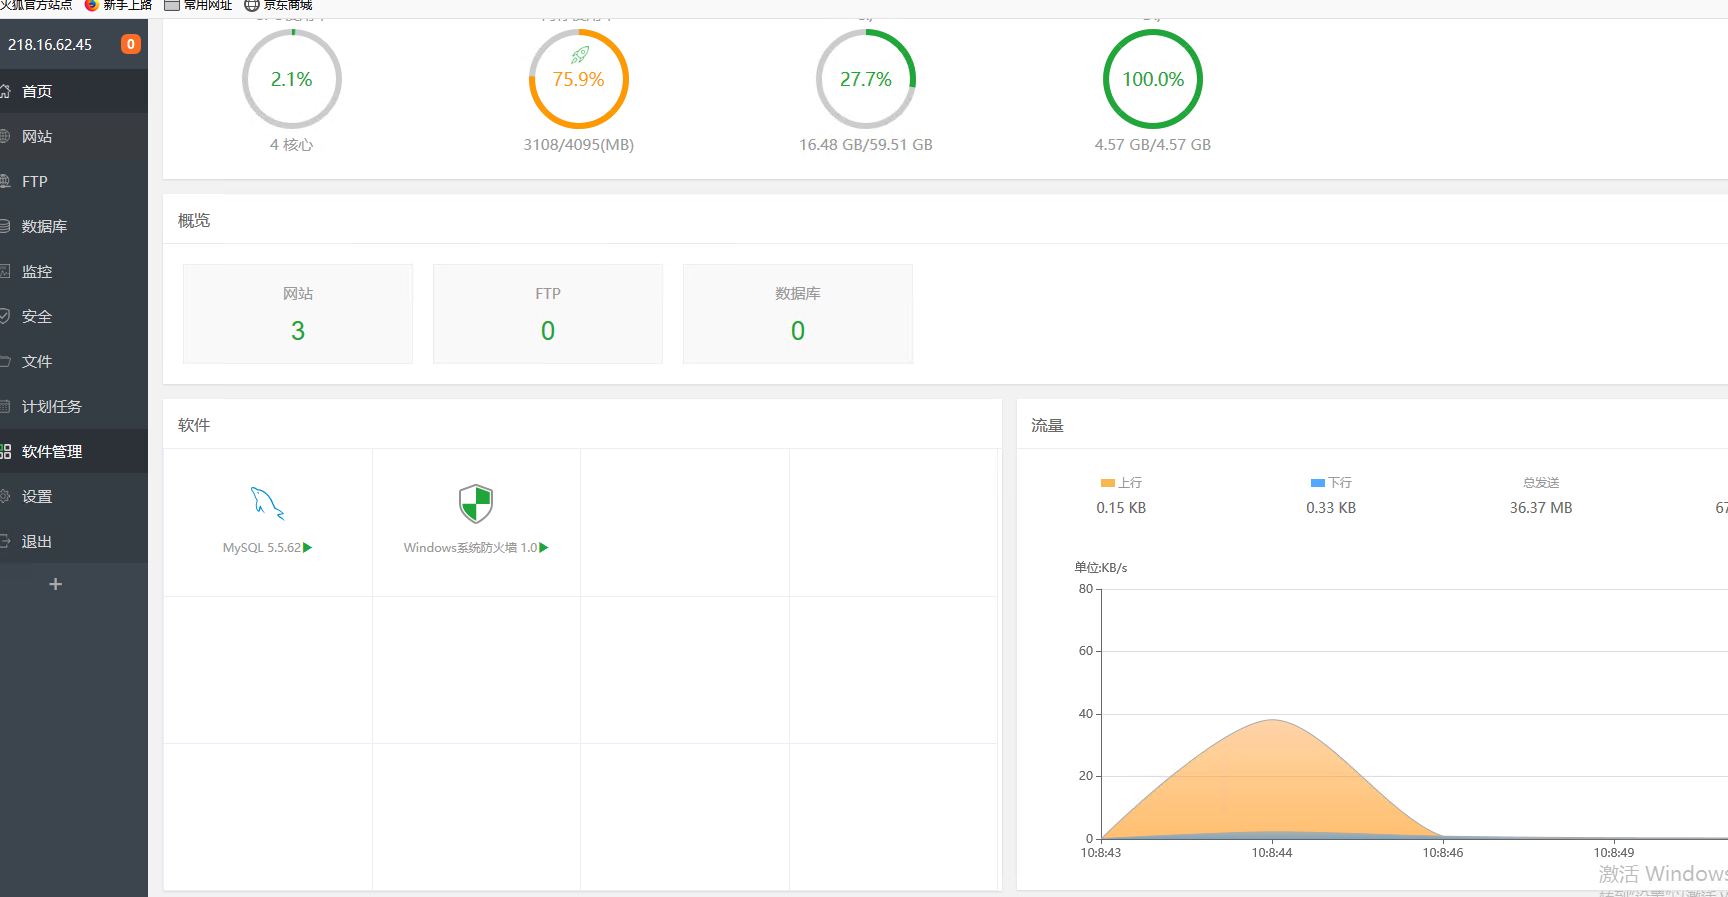Screen dimensions: 1728x897
Task: Click the 10:8:44 time axis label
Action: click(x=1272, y=853)
